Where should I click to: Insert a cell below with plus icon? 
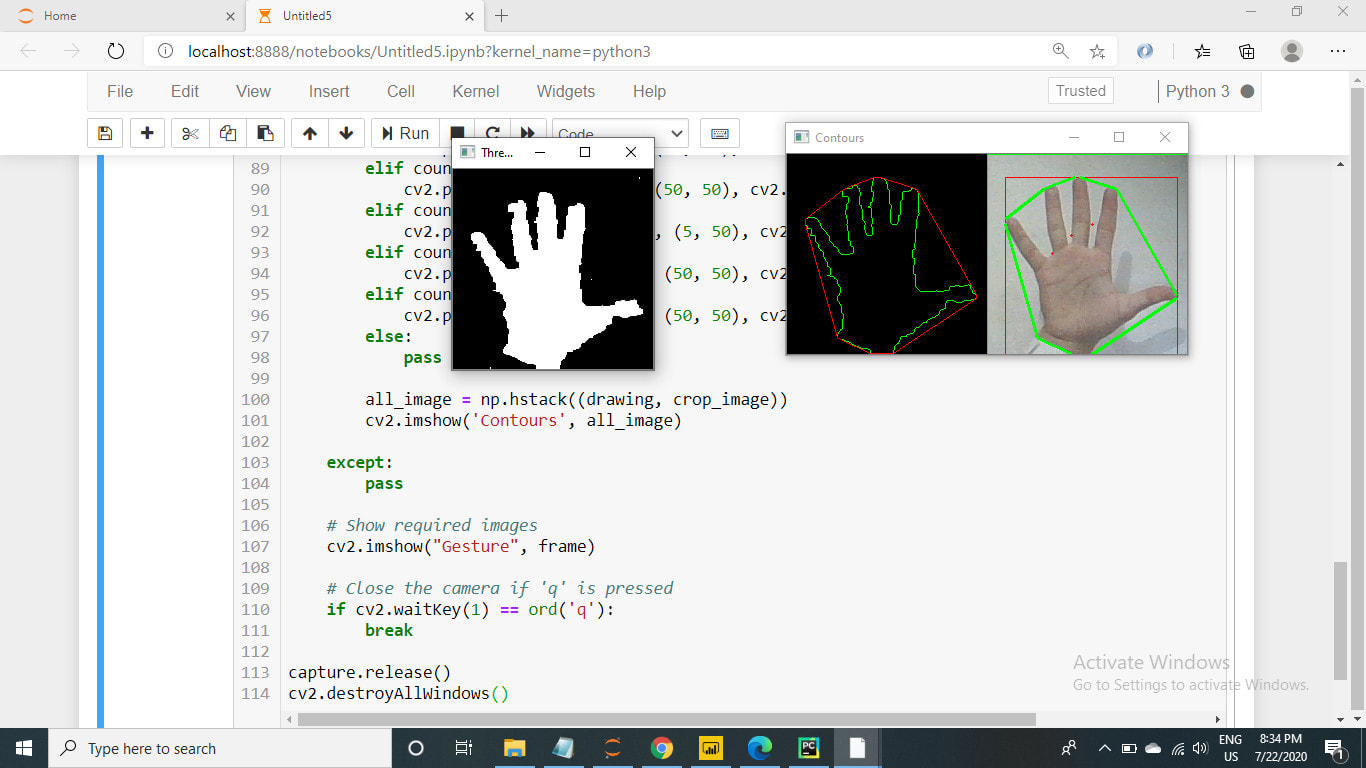click(147, 133)
